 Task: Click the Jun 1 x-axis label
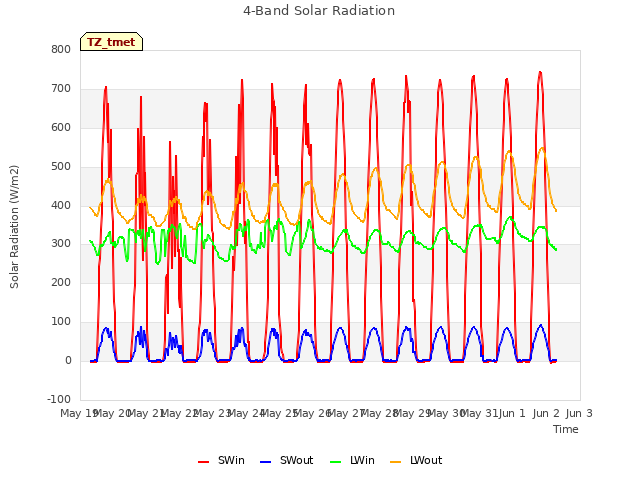[x=512, y=413]
